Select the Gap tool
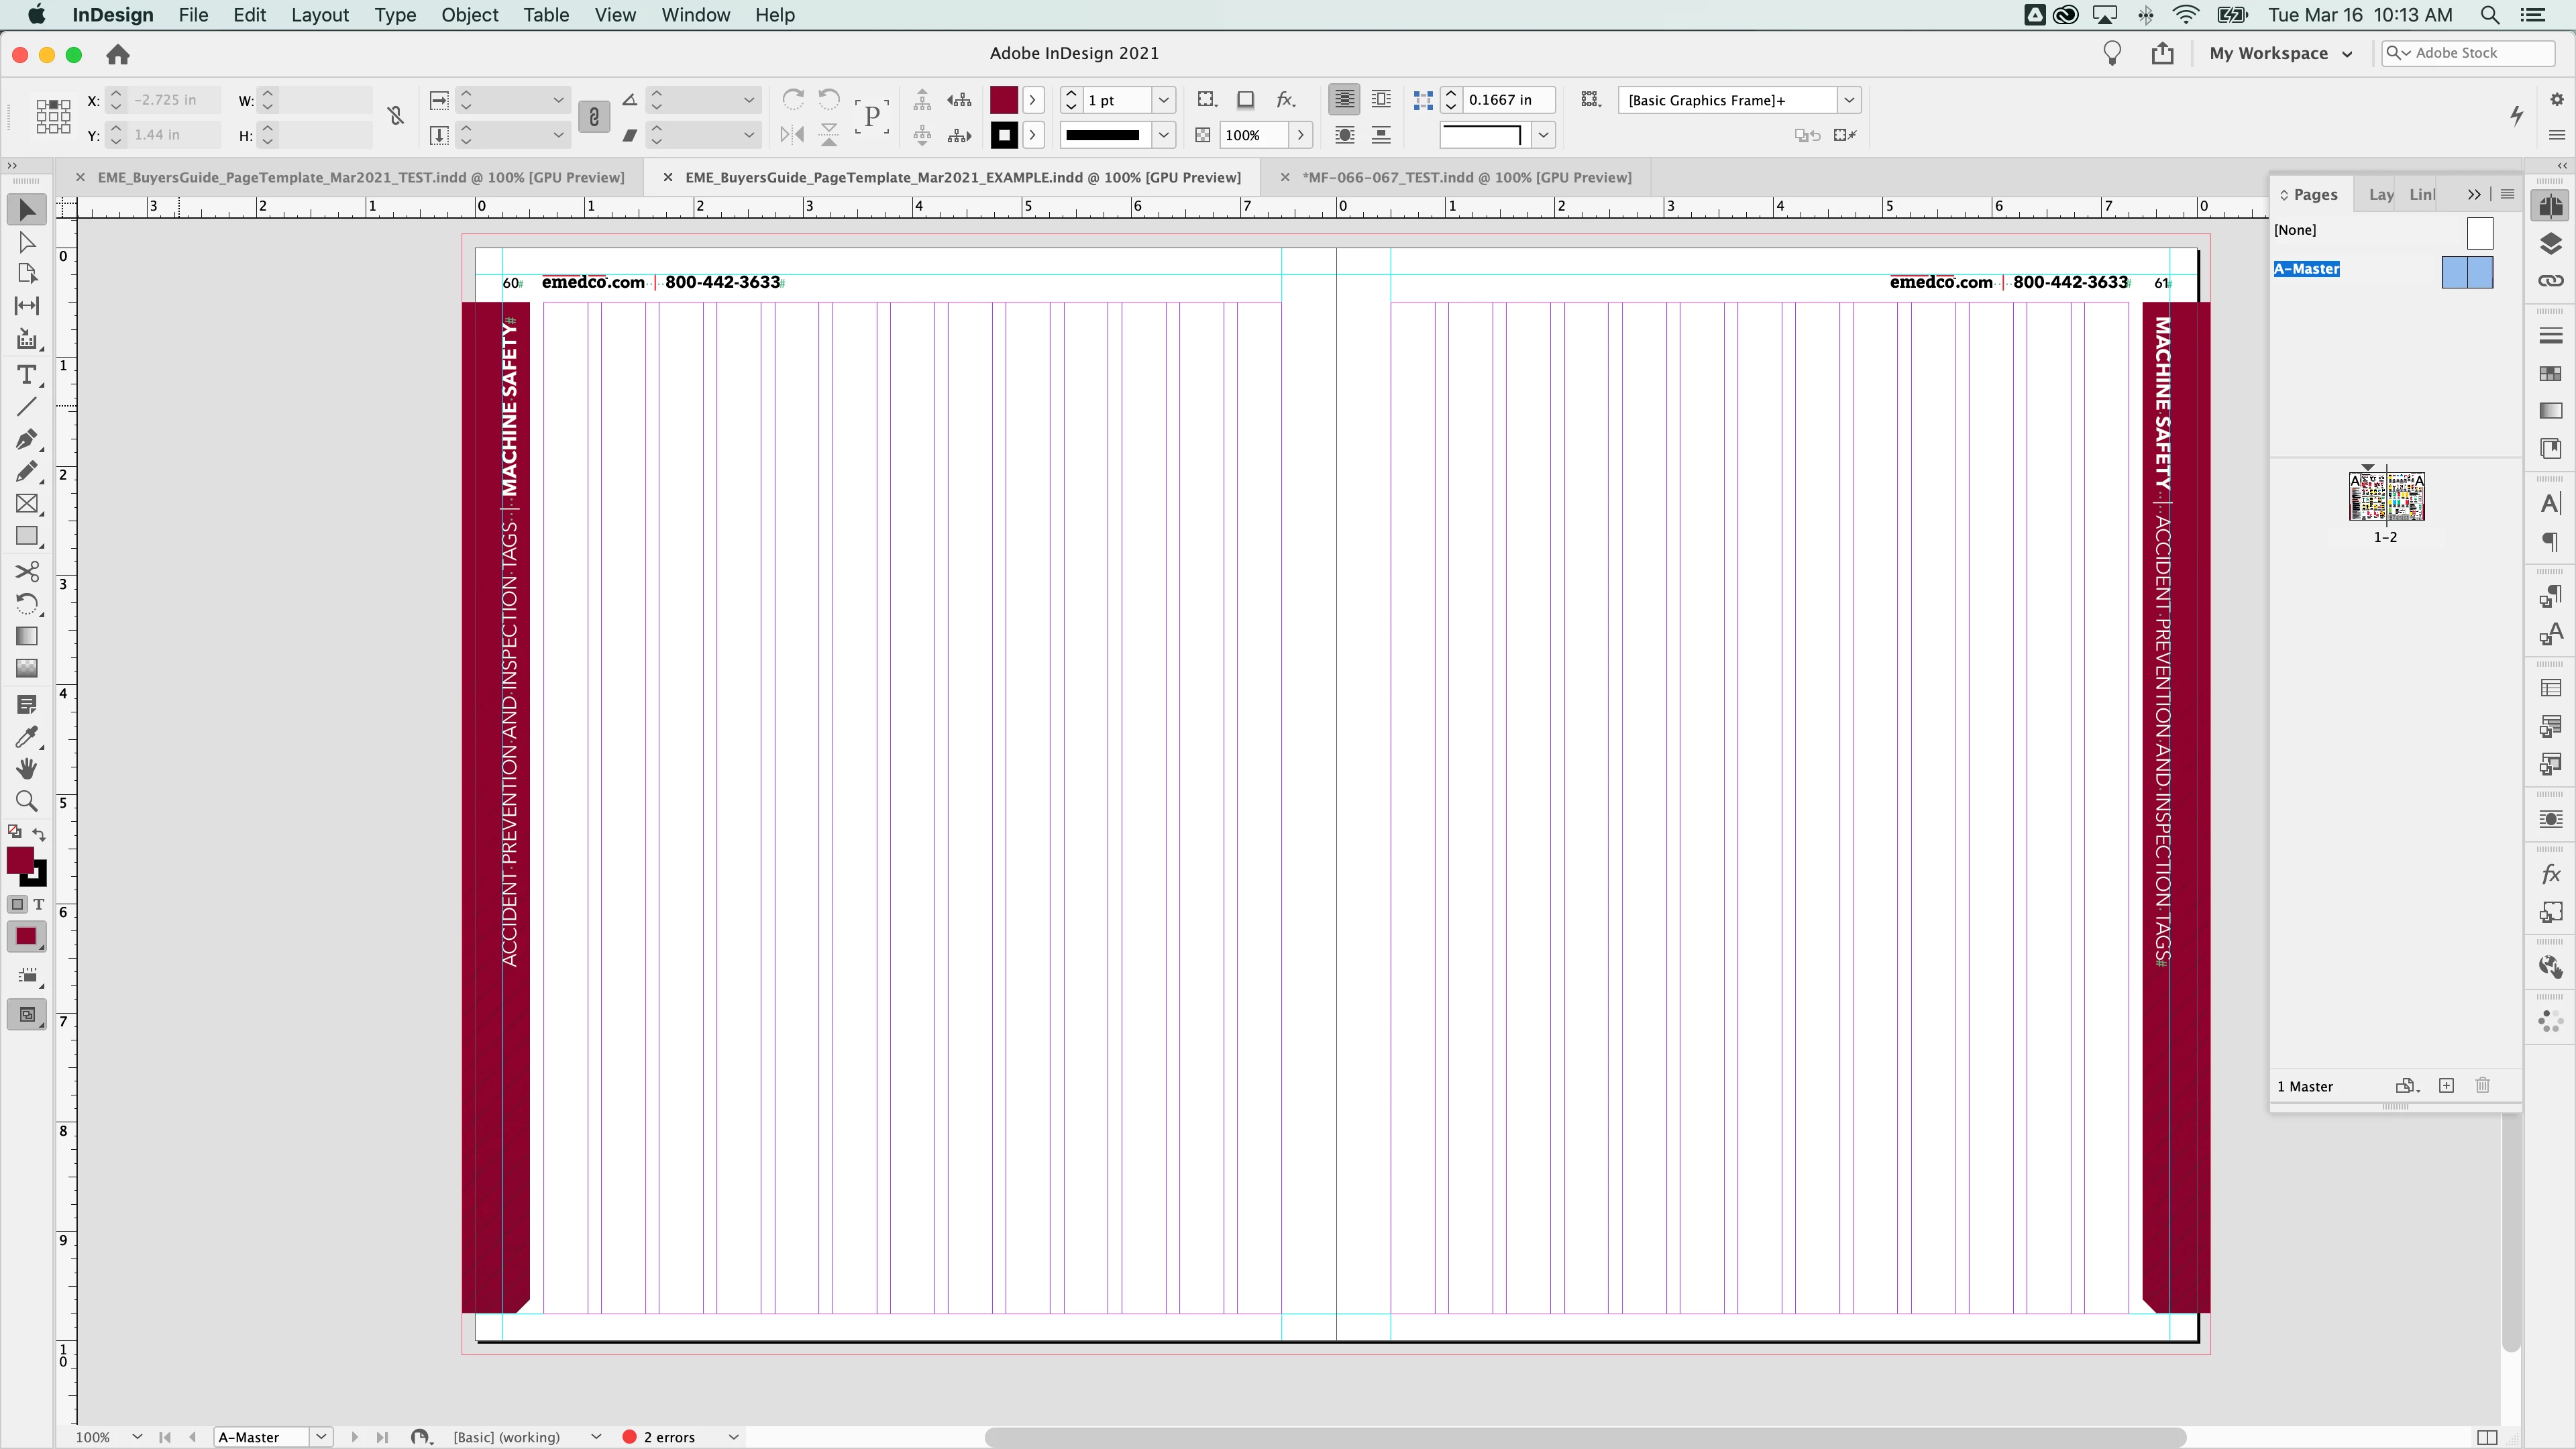Viewport: 2576px width, 1449px height. (x=27, y=306)
